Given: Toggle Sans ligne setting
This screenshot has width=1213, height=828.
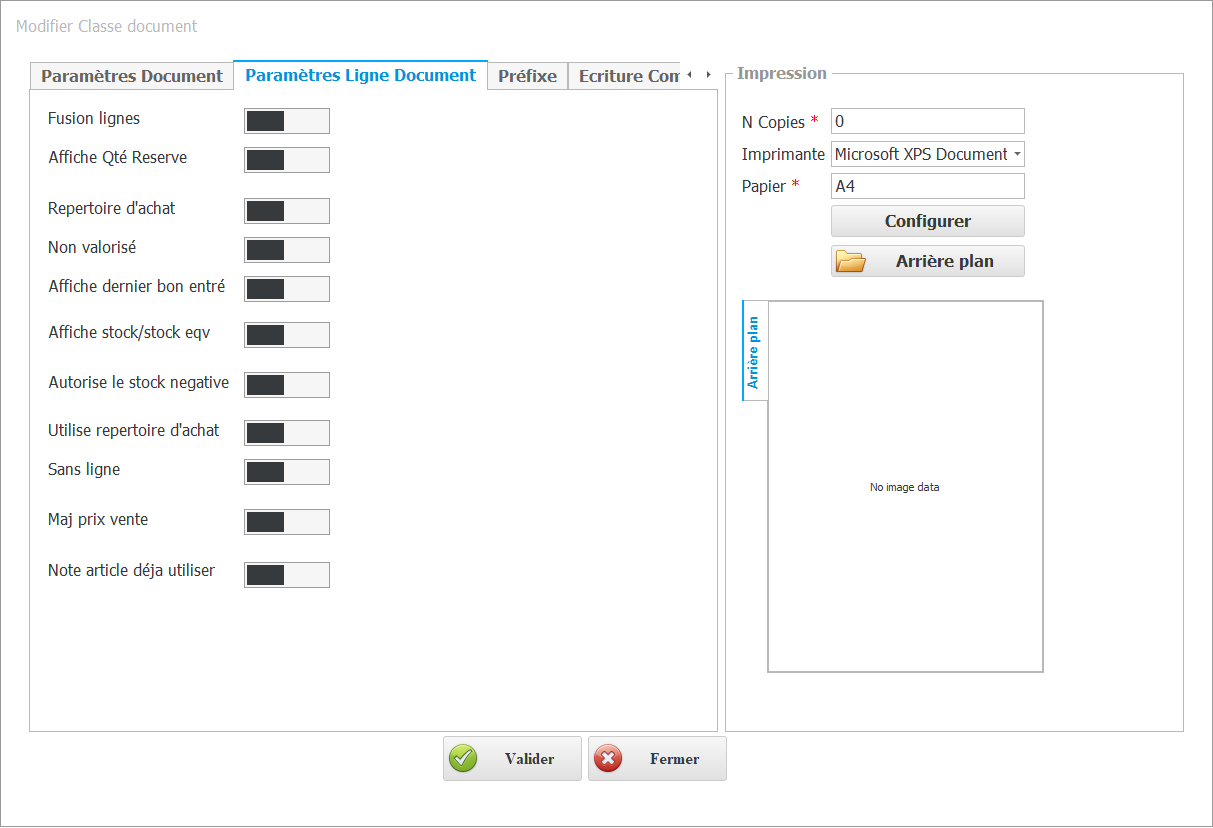Looking at the screenshot, I should [287, 471].
